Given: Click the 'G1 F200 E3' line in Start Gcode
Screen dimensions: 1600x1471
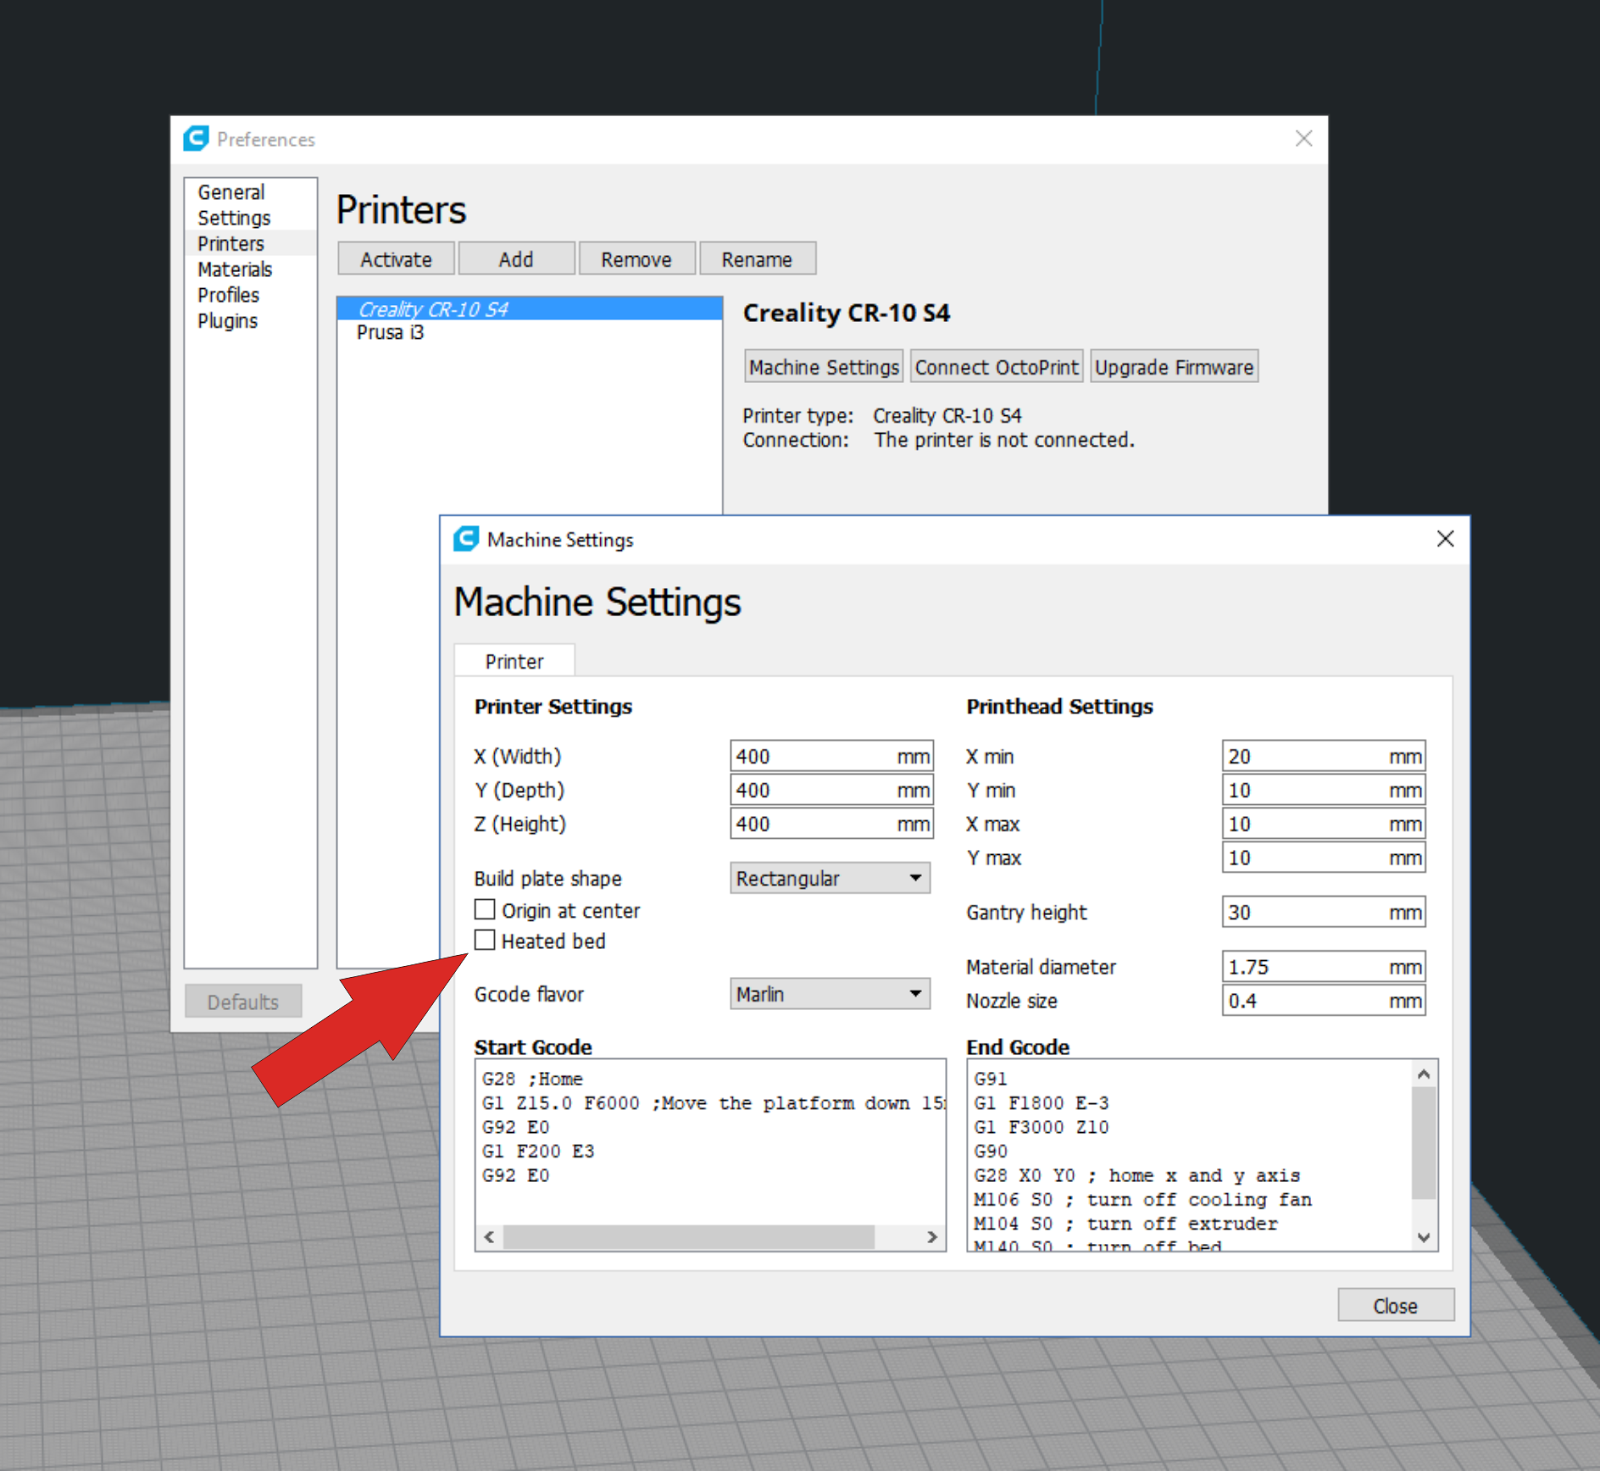Looking at the screenshot, I should tap(538, 1151).
